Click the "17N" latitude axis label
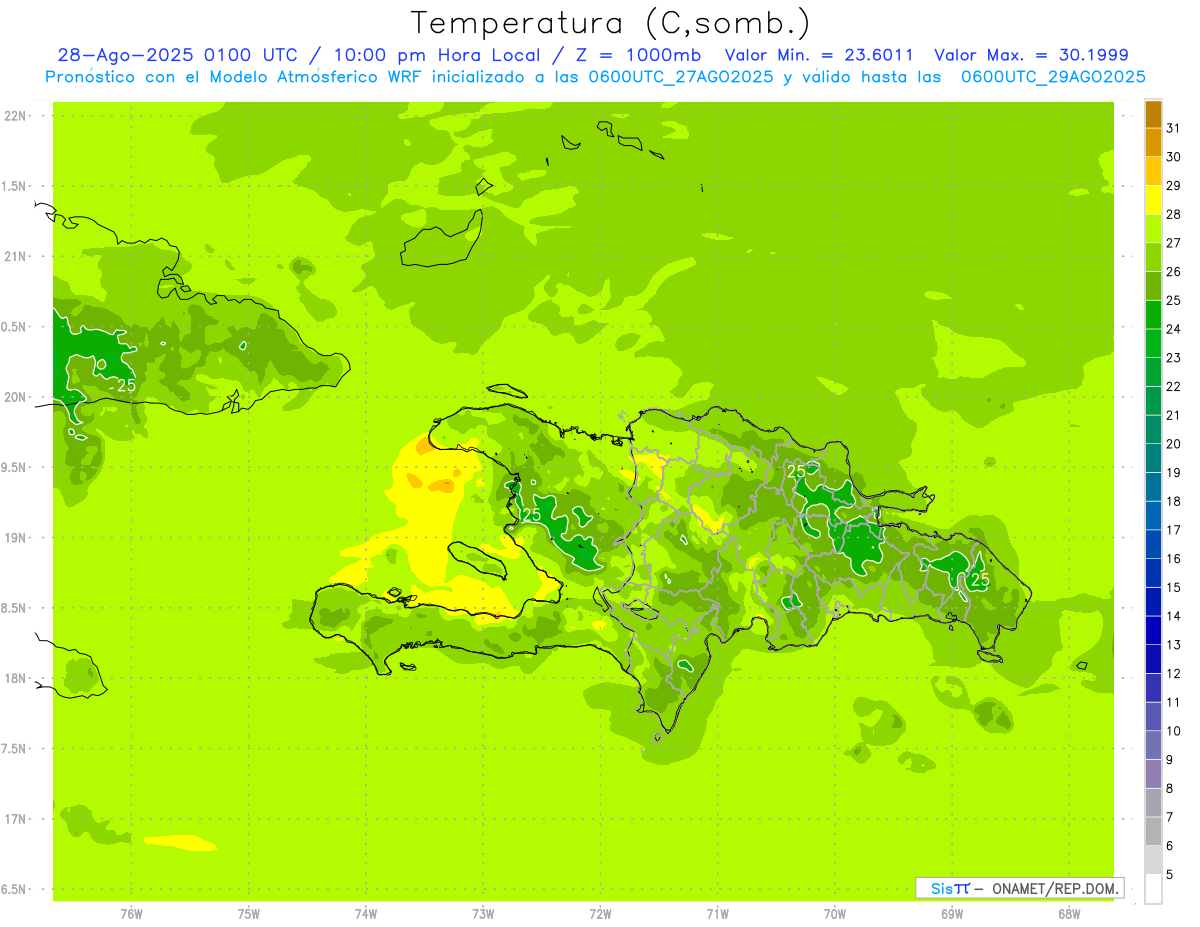Image resolution: width=1200 pixels, height=927 pixels. click(17, 819)
